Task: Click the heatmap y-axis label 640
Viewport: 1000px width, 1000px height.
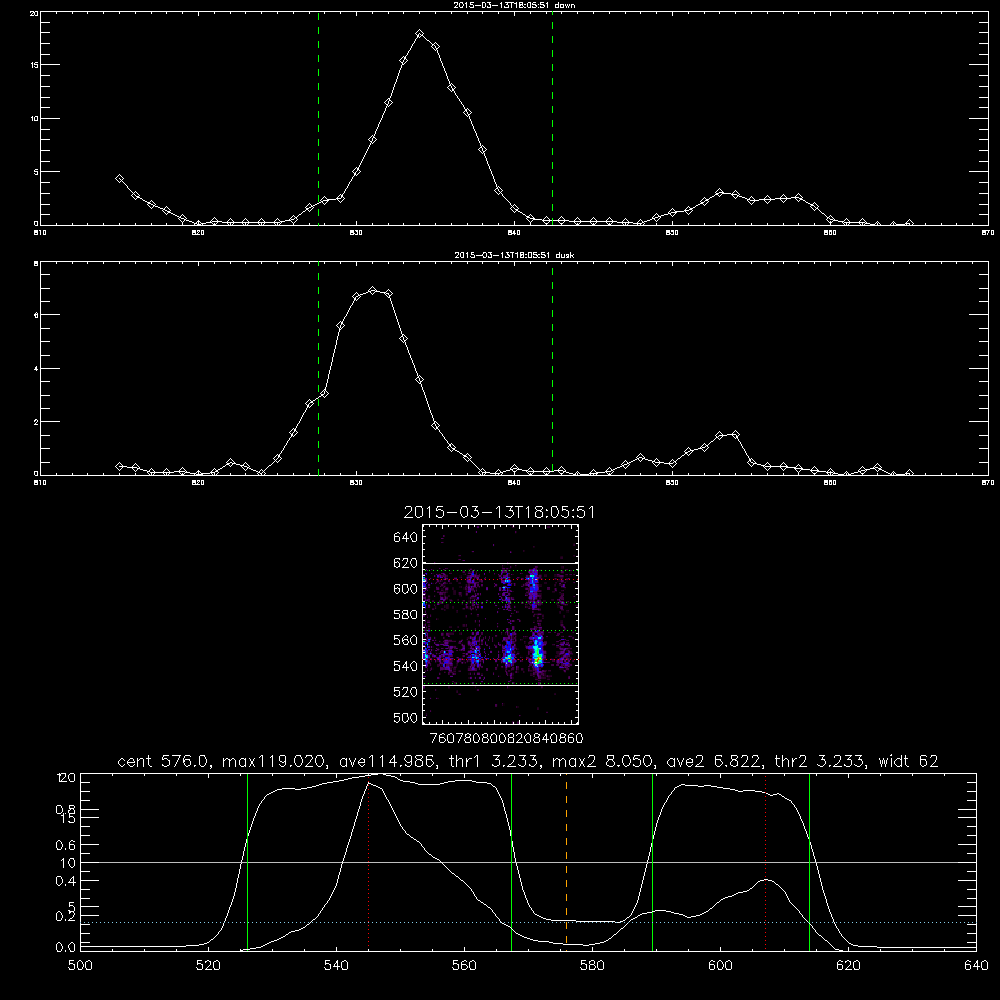Action: (406, 538)
